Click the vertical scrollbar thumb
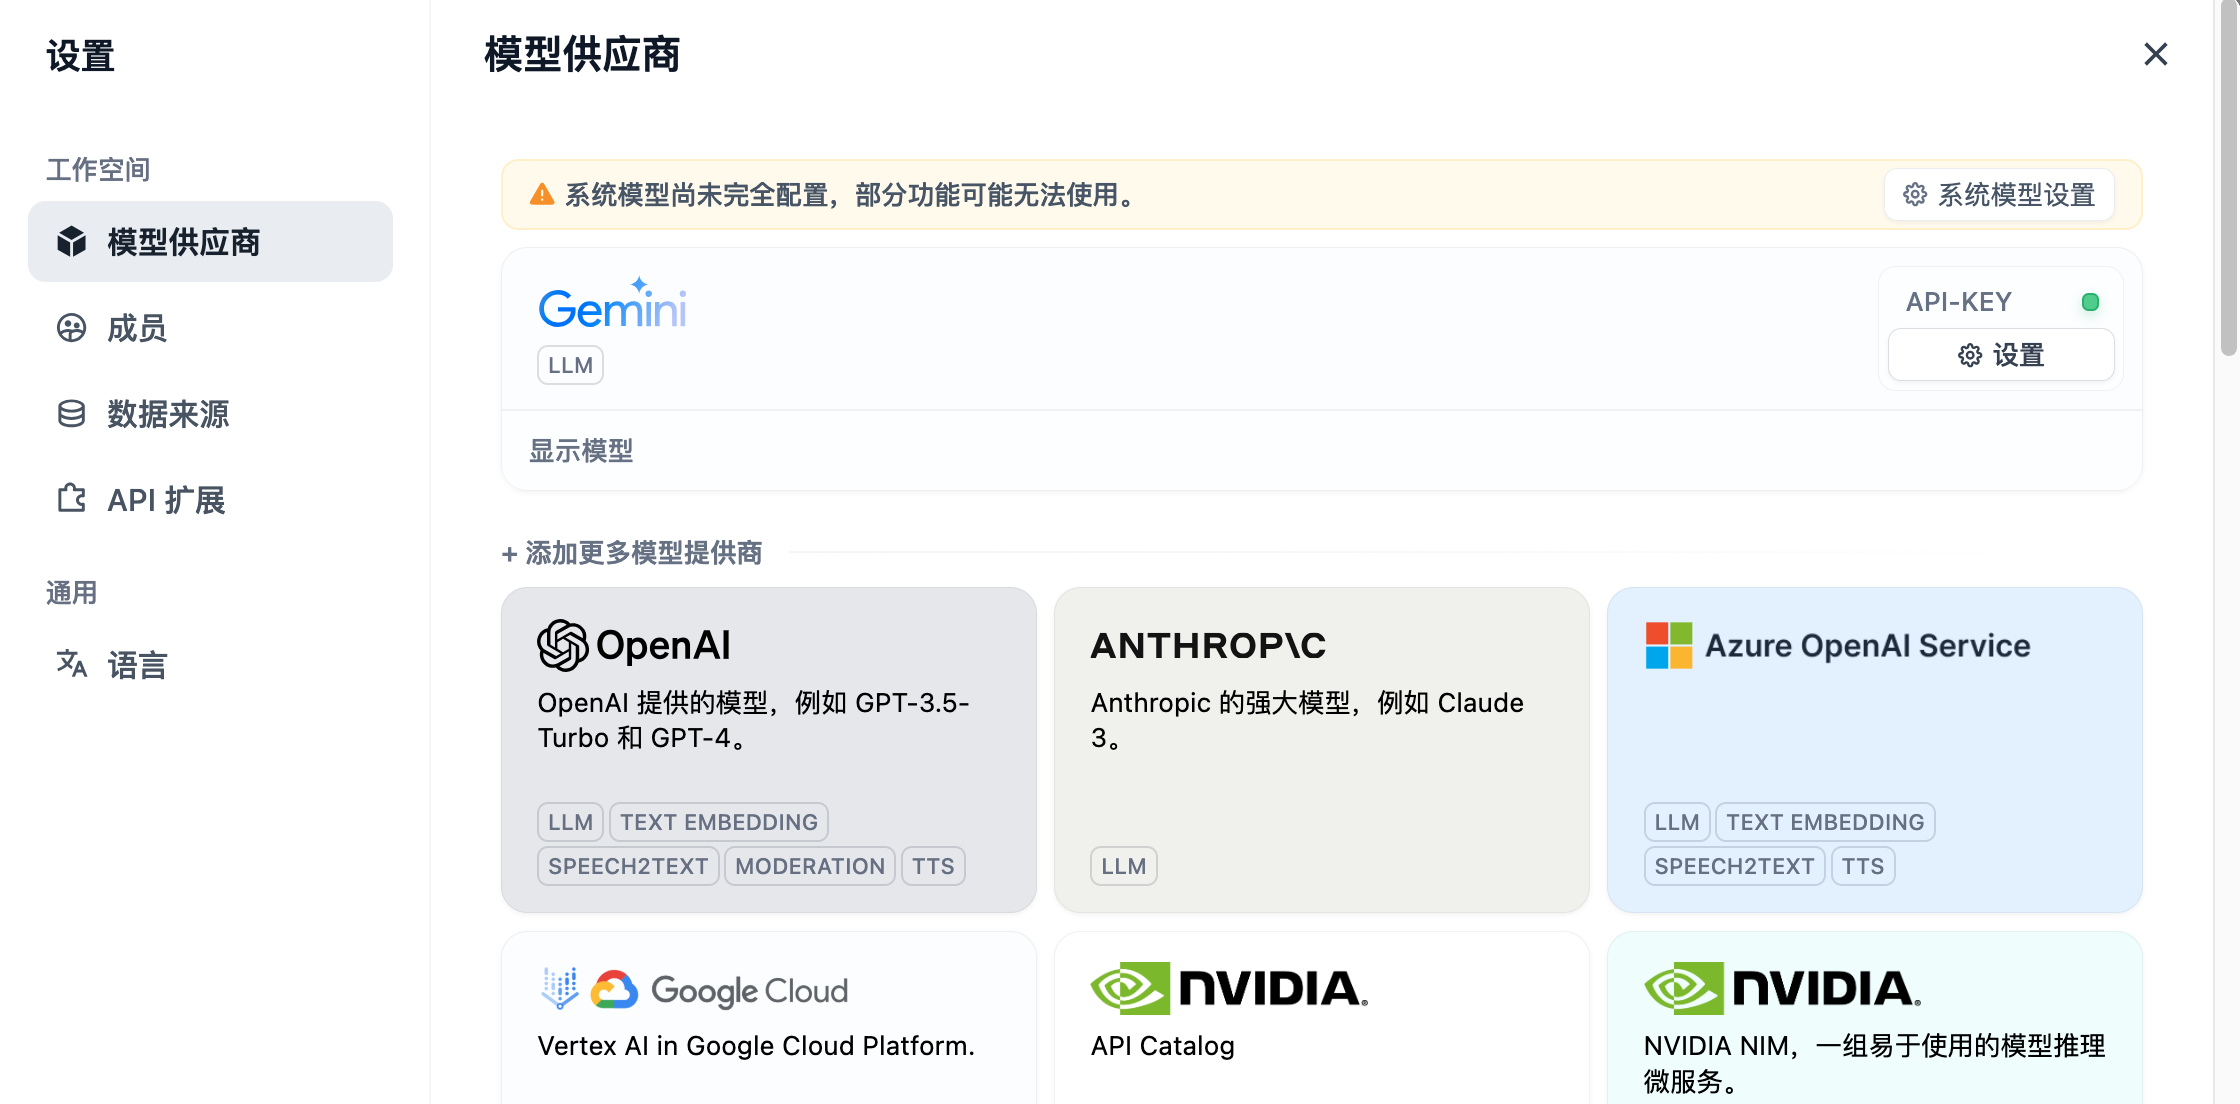2240x1104 pixels. click(x=2228, y=178)
